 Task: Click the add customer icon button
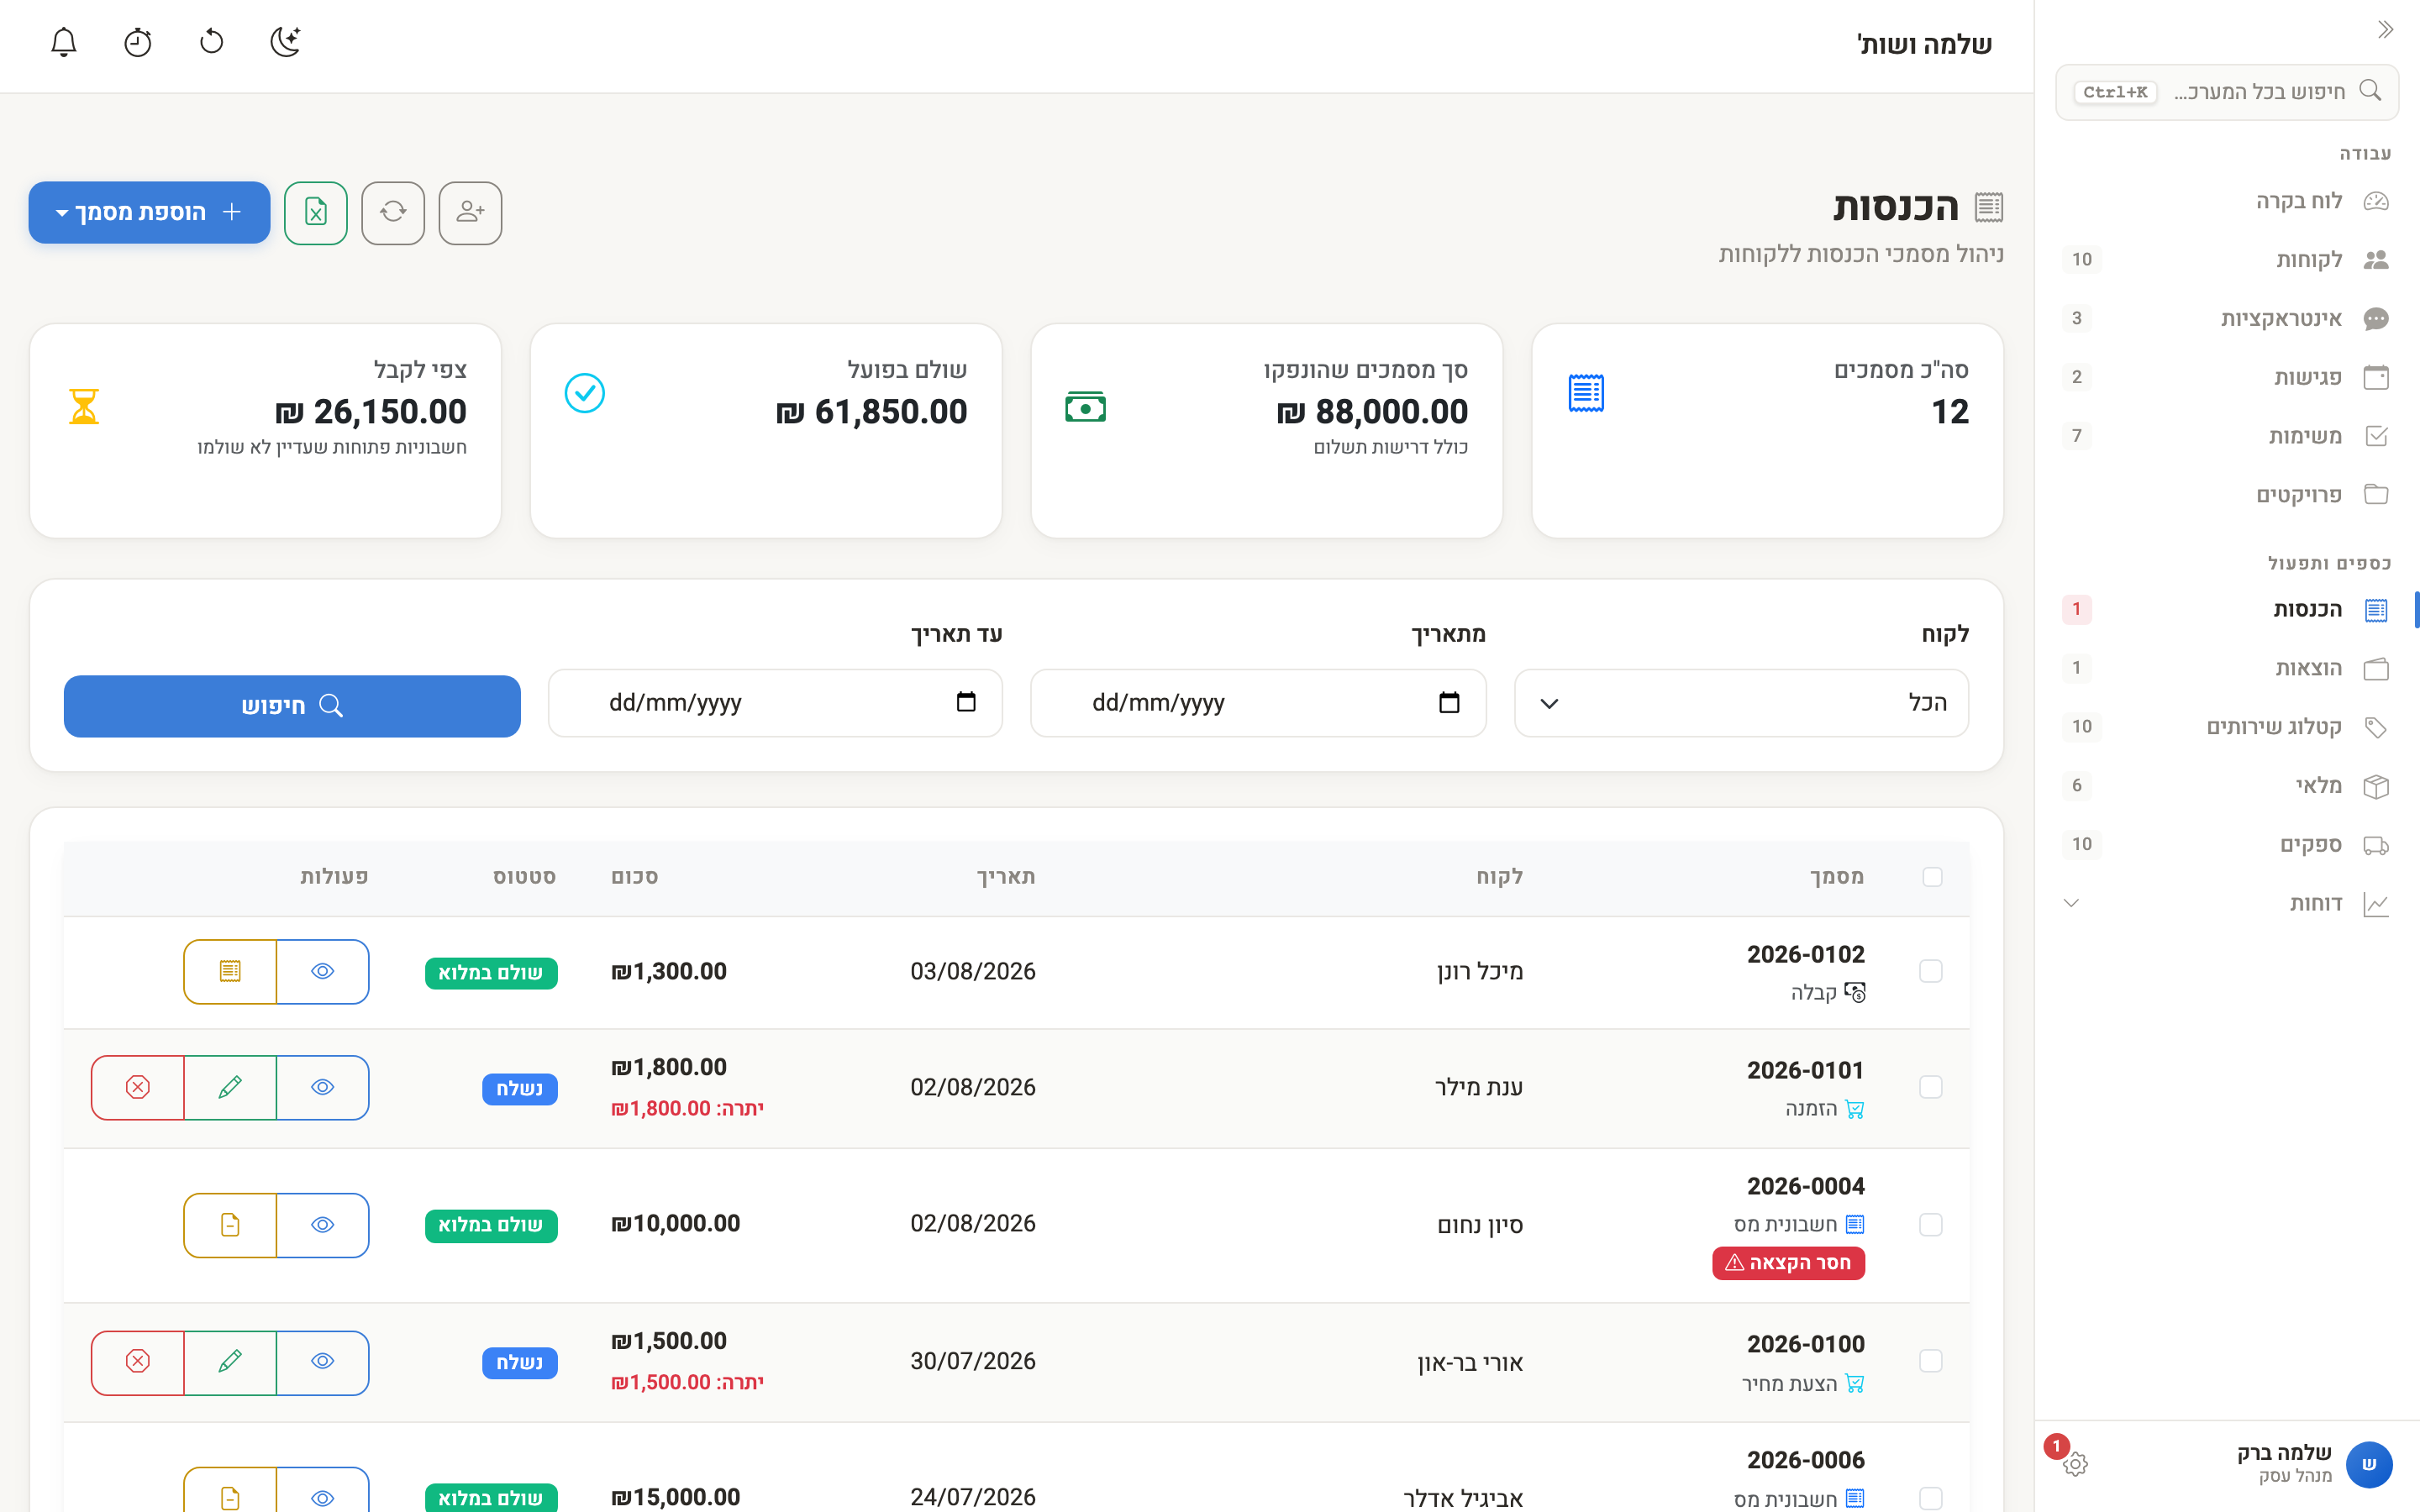coord(470,212)
